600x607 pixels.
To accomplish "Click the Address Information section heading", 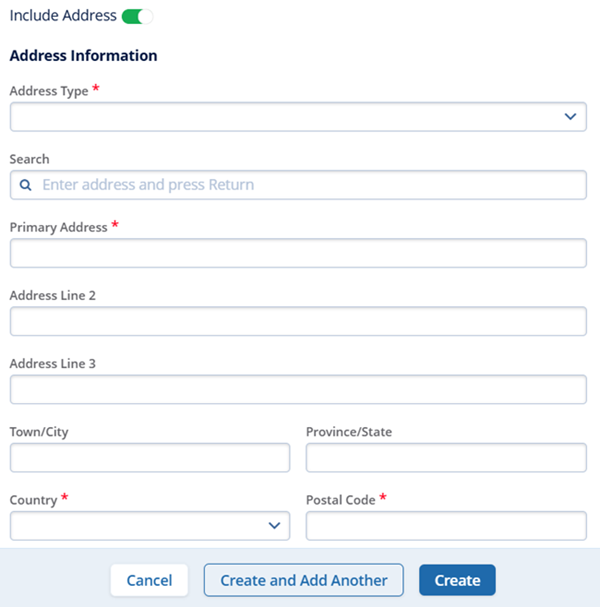I will (x=83, y=56).
